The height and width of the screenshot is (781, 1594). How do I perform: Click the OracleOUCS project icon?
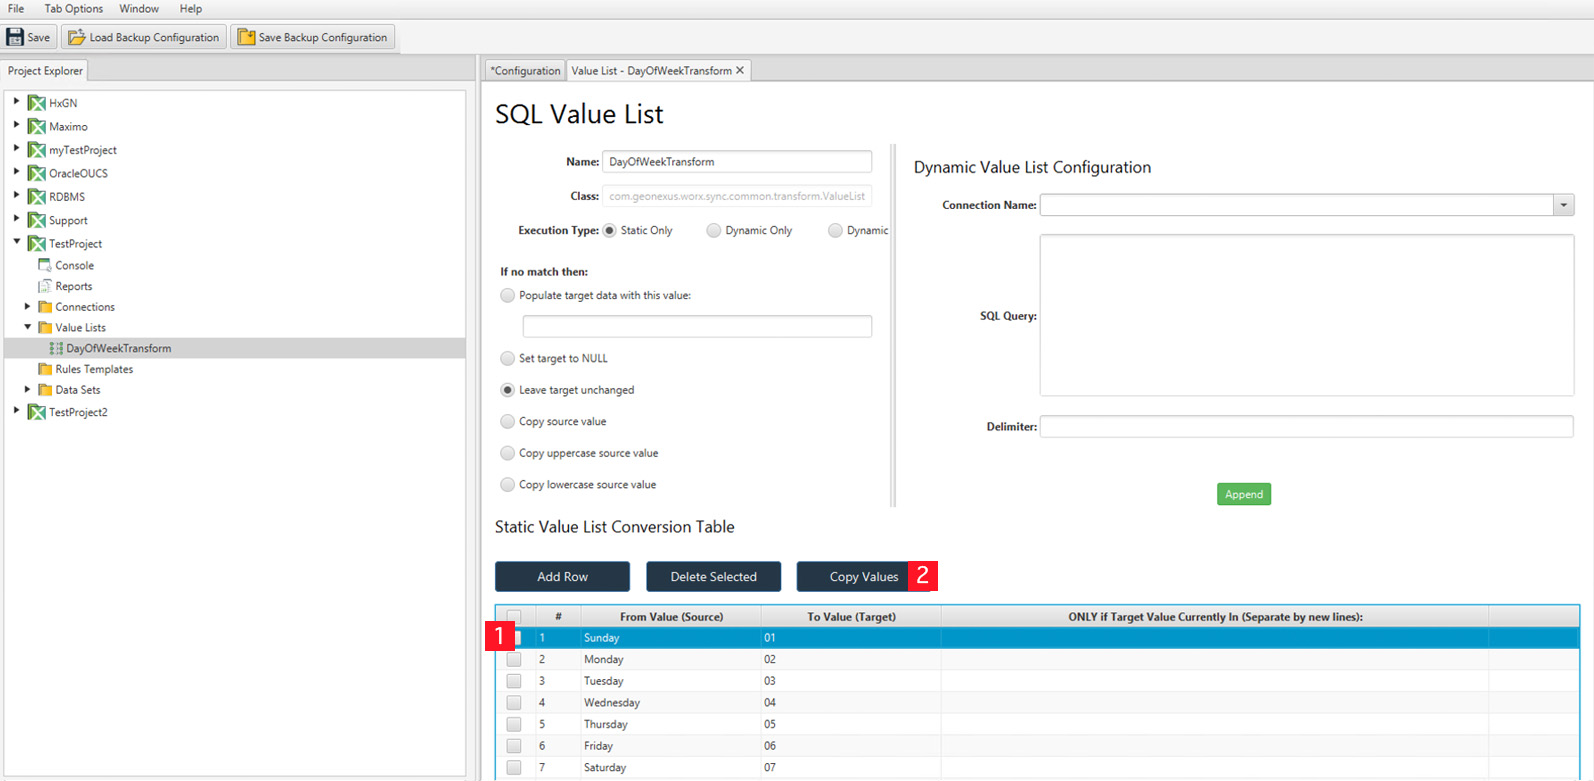(x=37, y=173)
